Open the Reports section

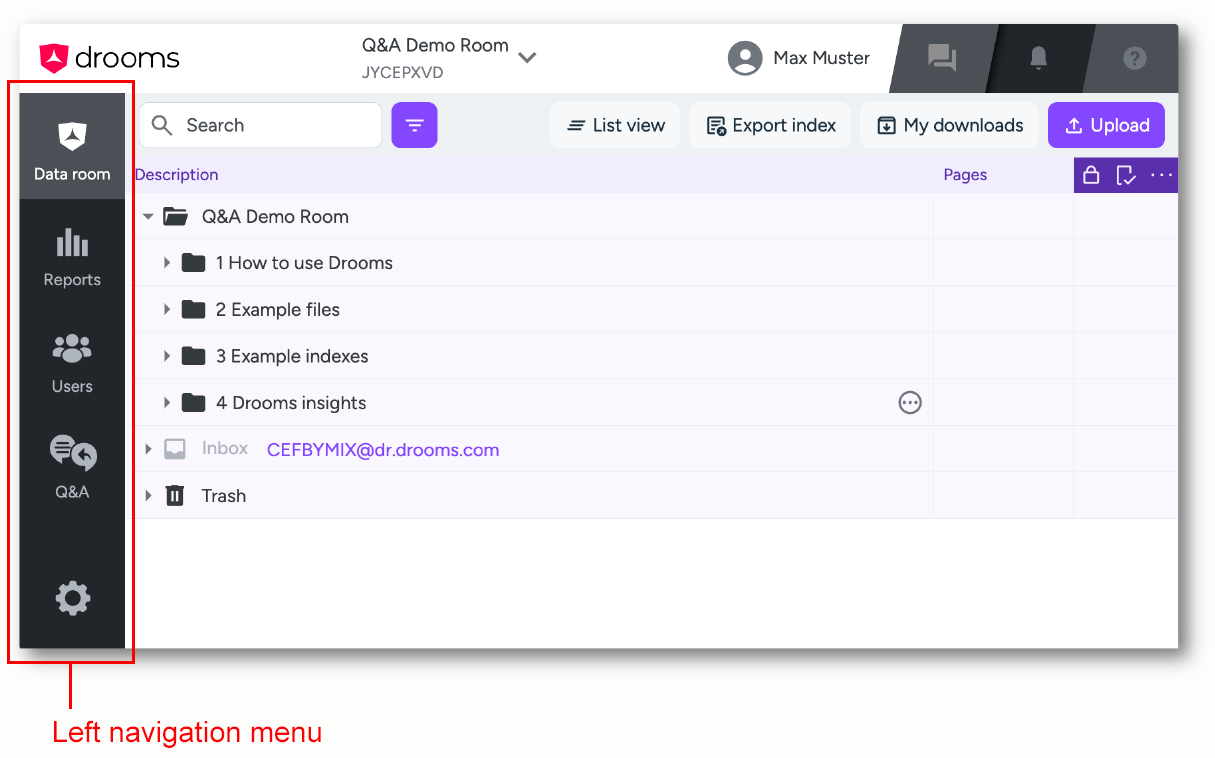(72, 257)
